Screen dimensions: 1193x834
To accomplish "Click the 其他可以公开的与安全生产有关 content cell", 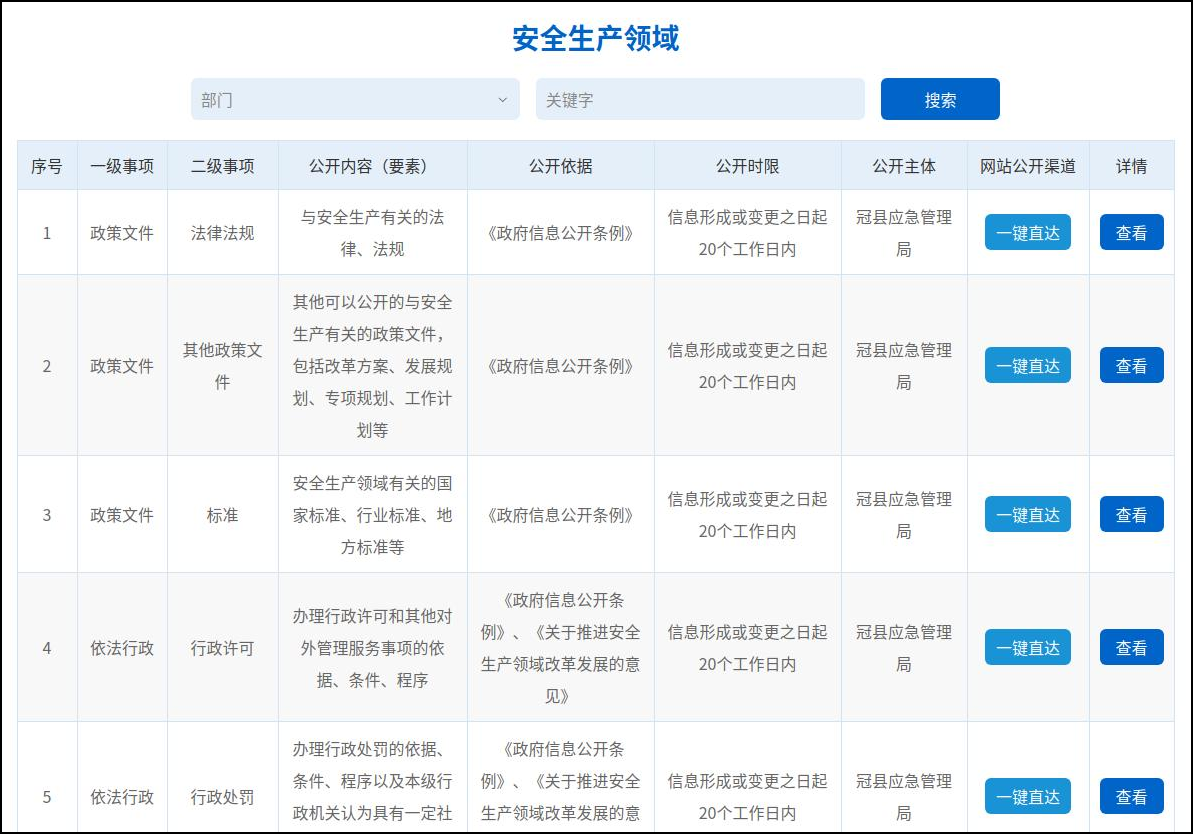I will pyautogui.click(x=373, y=366).
